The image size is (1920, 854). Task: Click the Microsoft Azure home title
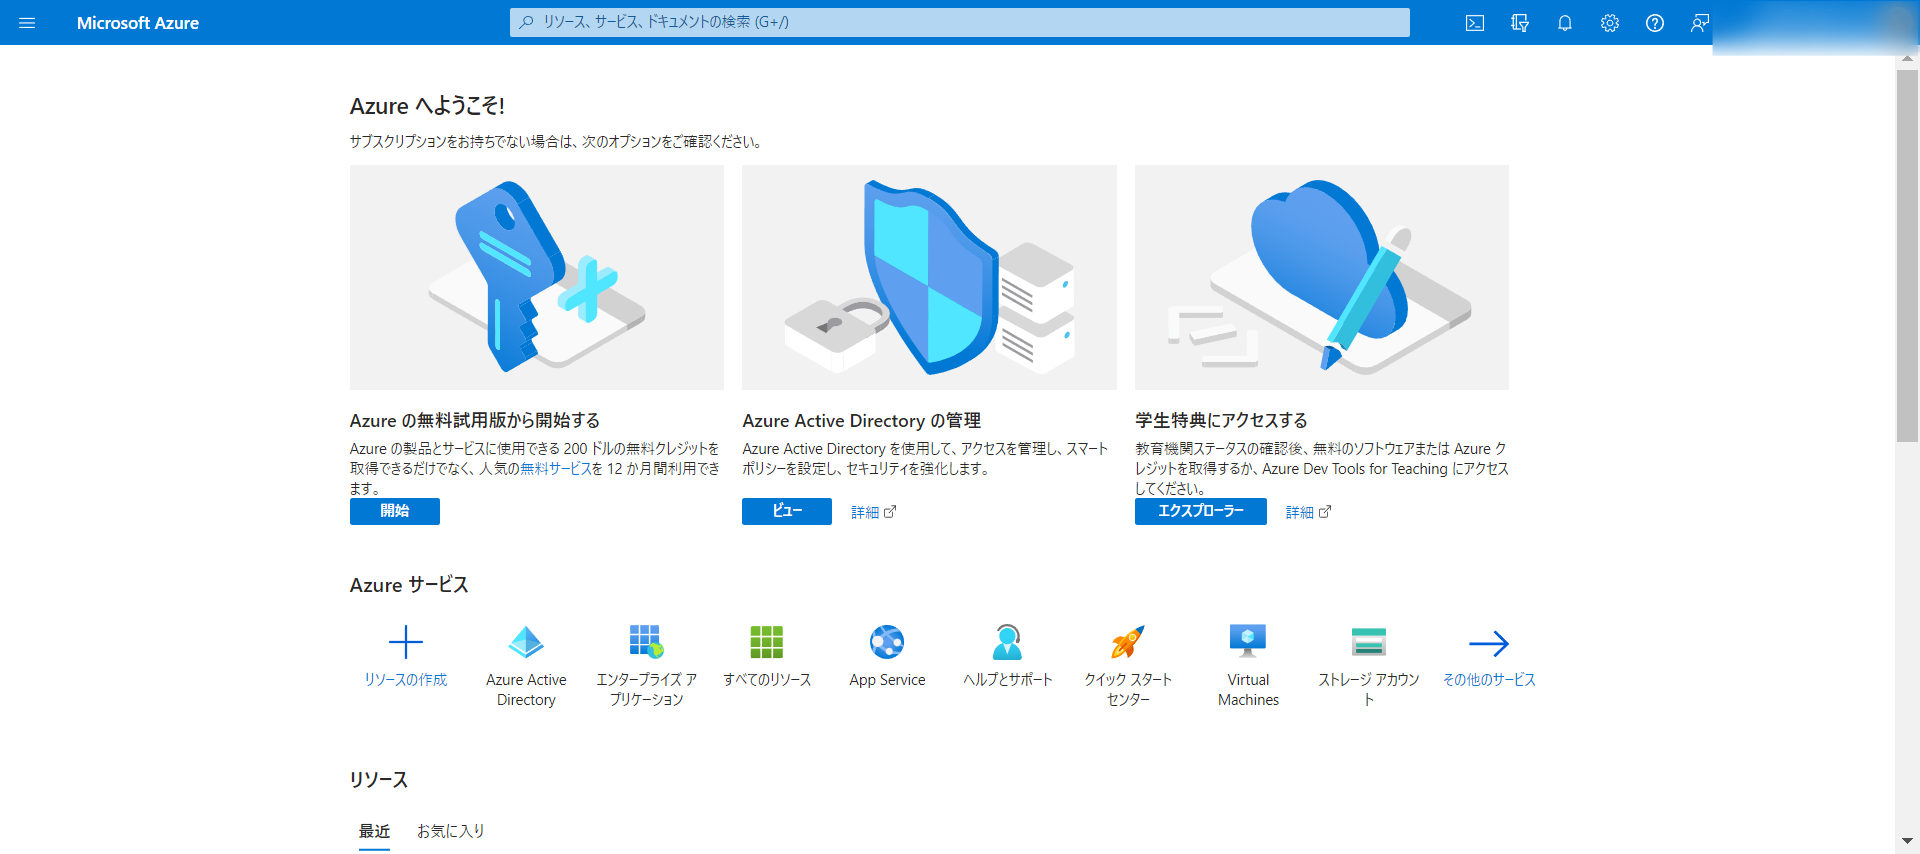click(138, 23)
